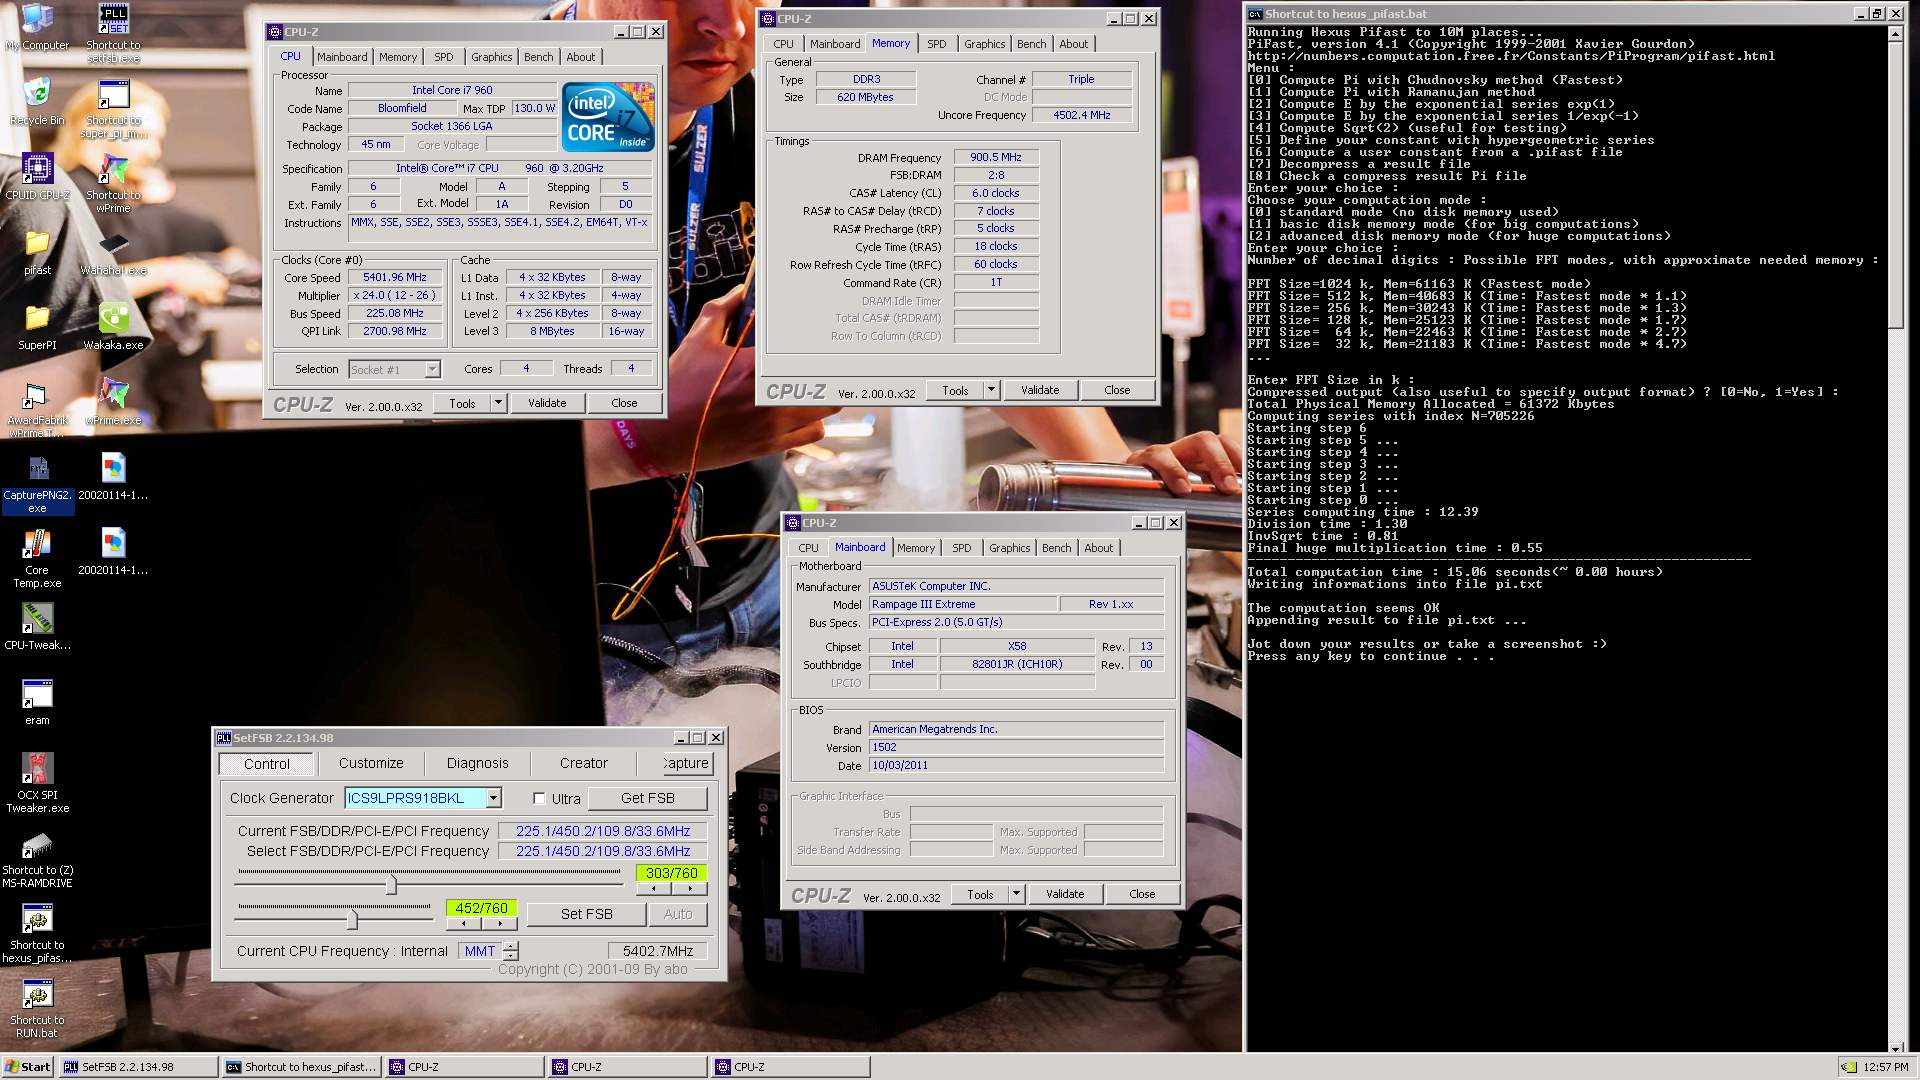Open SuperPI folder on desktop
Screen dimensions: 1920x1080
click(x=37, y=327)
